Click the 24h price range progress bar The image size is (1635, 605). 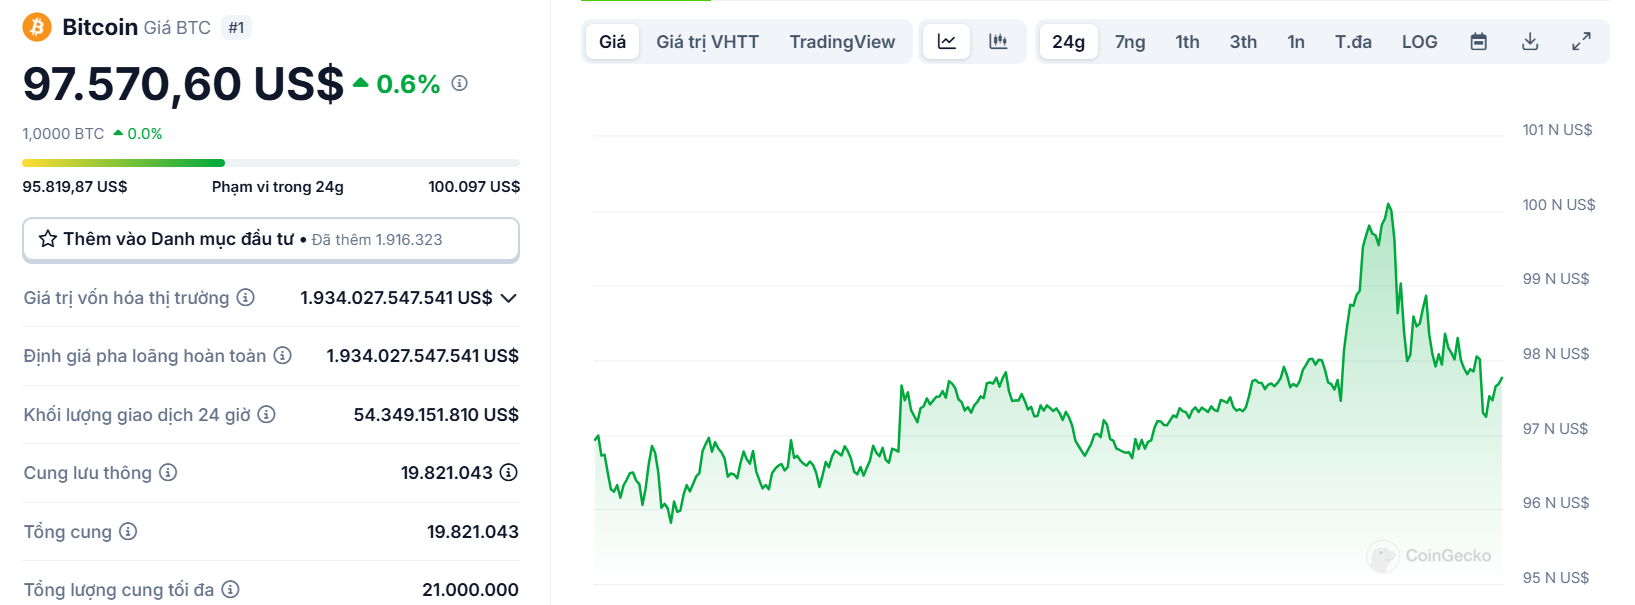(x=271, y=162)
